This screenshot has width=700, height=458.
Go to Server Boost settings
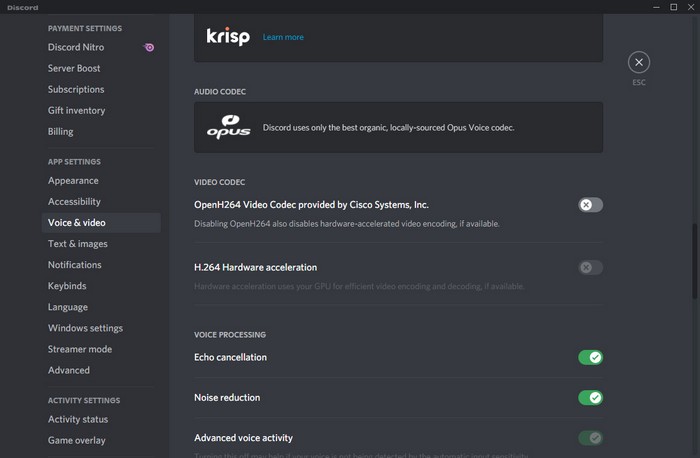click(101, 68)
